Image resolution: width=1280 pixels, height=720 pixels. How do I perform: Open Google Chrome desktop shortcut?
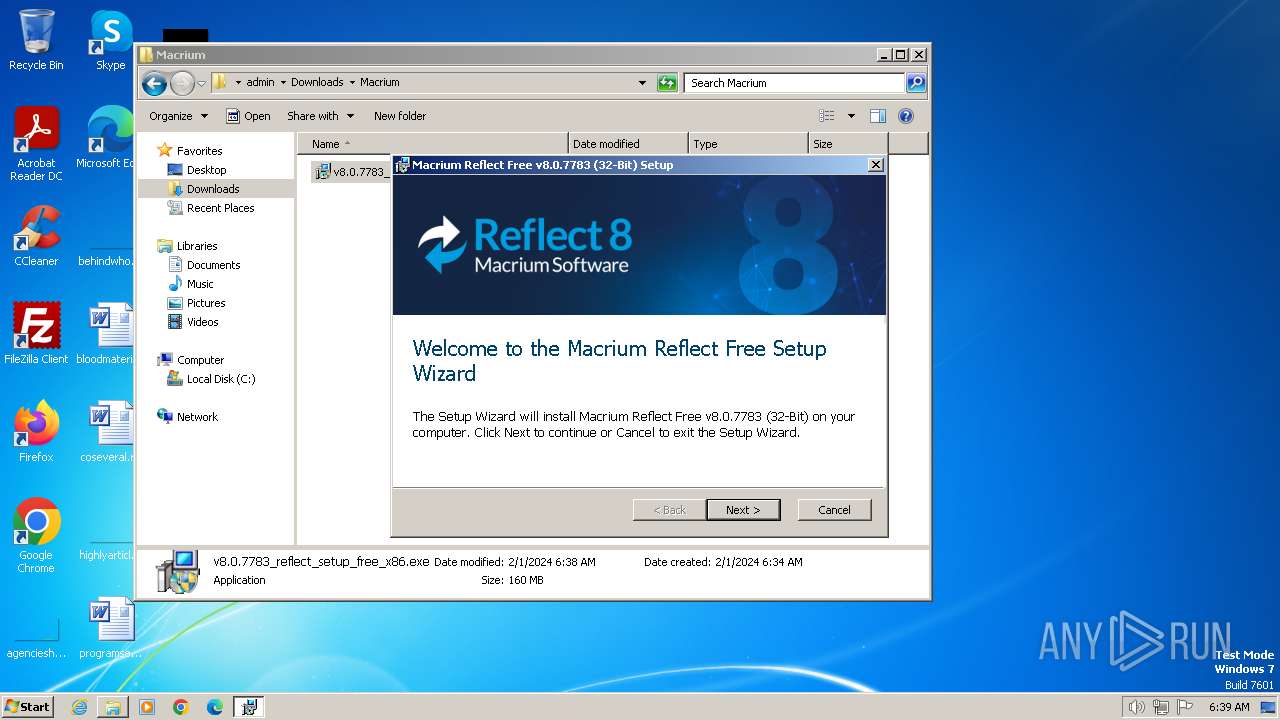[x=36, y=536]
